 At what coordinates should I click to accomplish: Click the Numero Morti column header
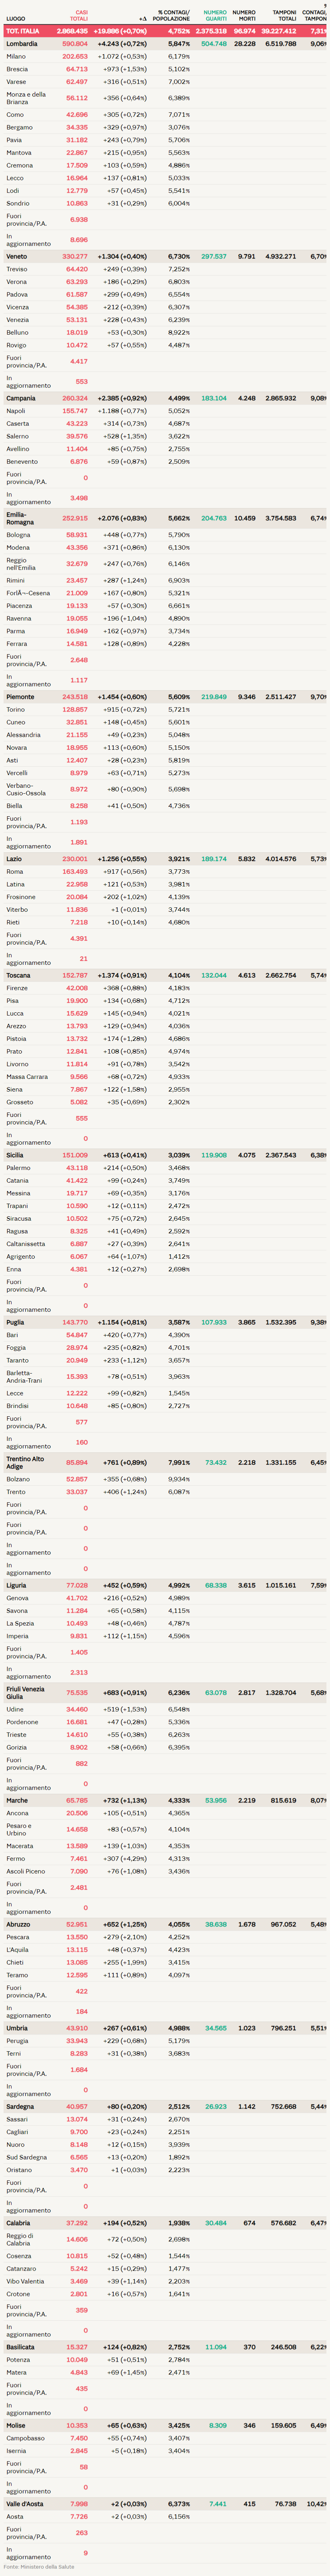(244, 15)
